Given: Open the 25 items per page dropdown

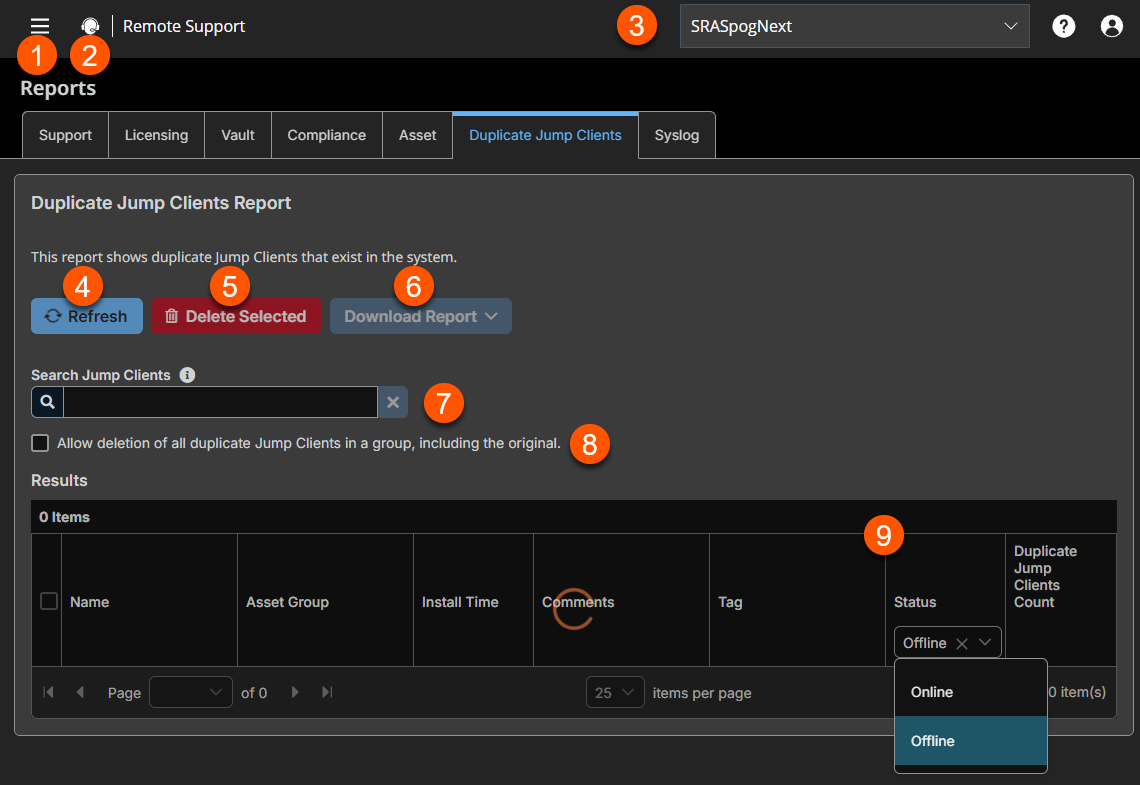Looking at the screenshot, I should (615, 692).
